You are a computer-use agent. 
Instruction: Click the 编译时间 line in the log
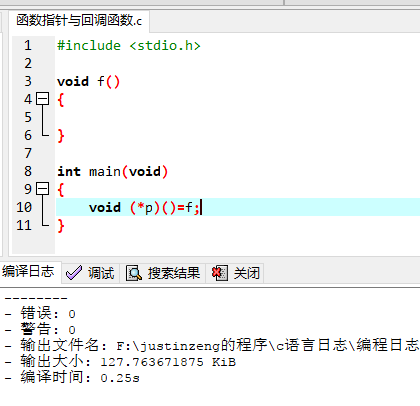72,377
